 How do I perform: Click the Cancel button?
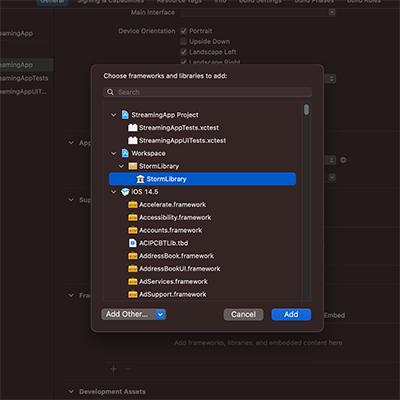click(x=243, y=314)
